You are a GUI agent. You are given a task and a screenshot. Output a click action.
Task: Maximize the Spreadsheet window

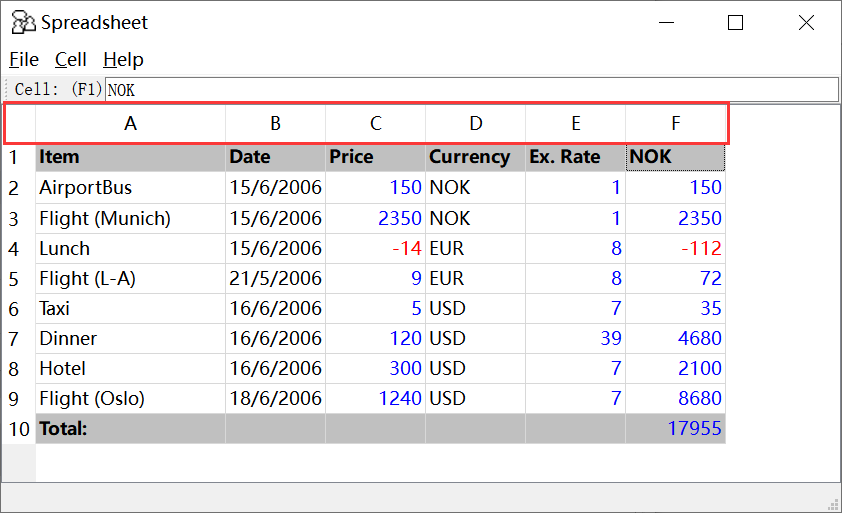tap(735, 23)
